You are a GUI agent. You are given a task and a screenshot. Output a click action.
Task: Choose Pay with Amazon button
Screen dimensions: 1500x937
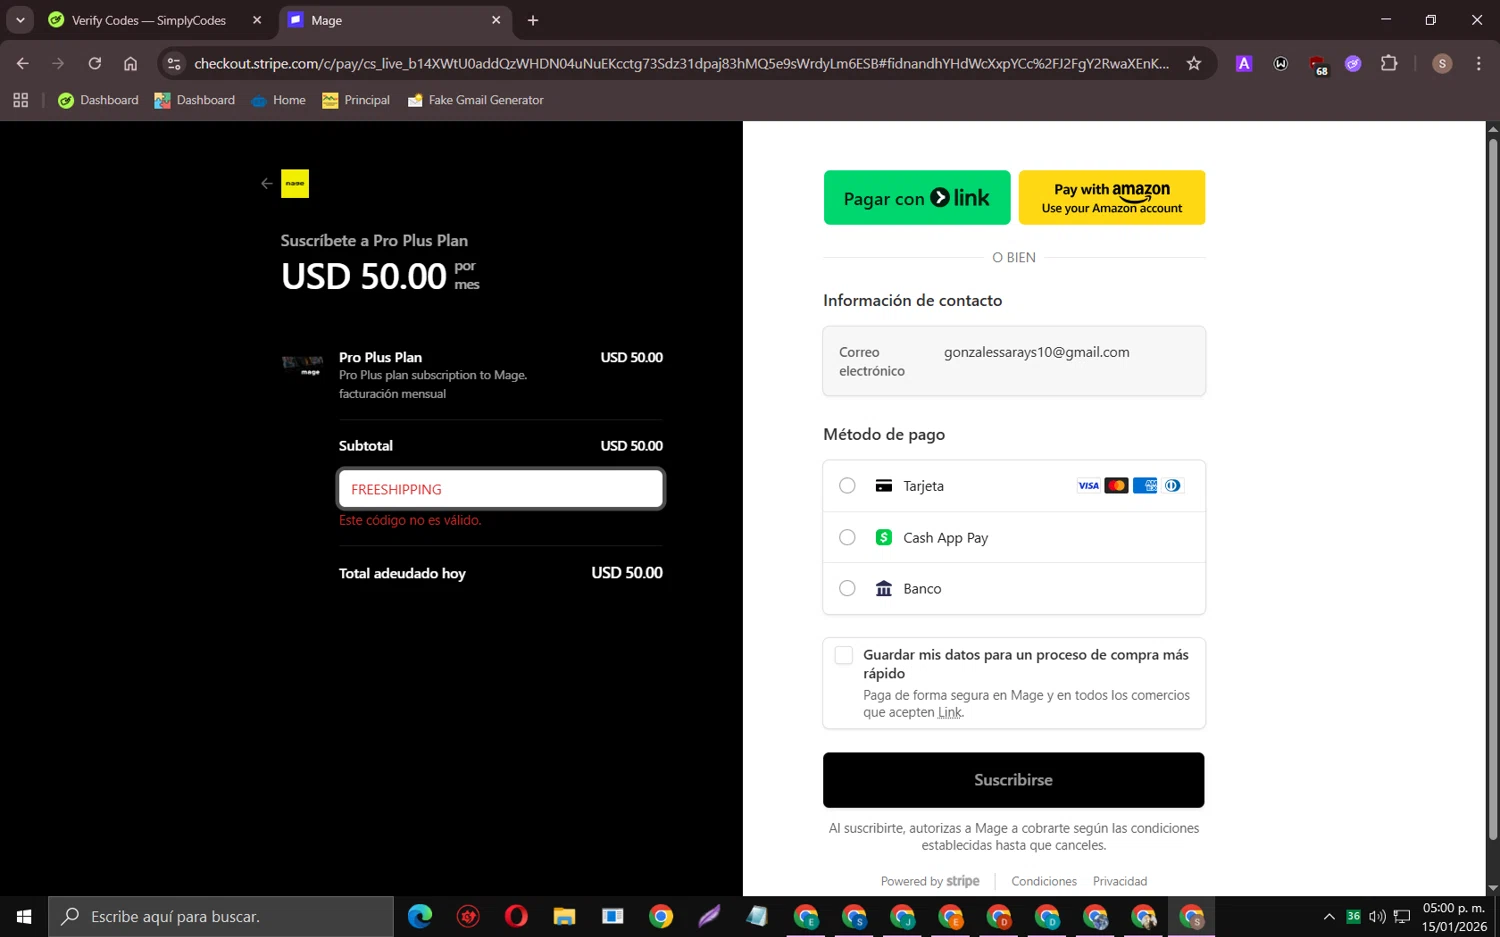click(1112, 198)
